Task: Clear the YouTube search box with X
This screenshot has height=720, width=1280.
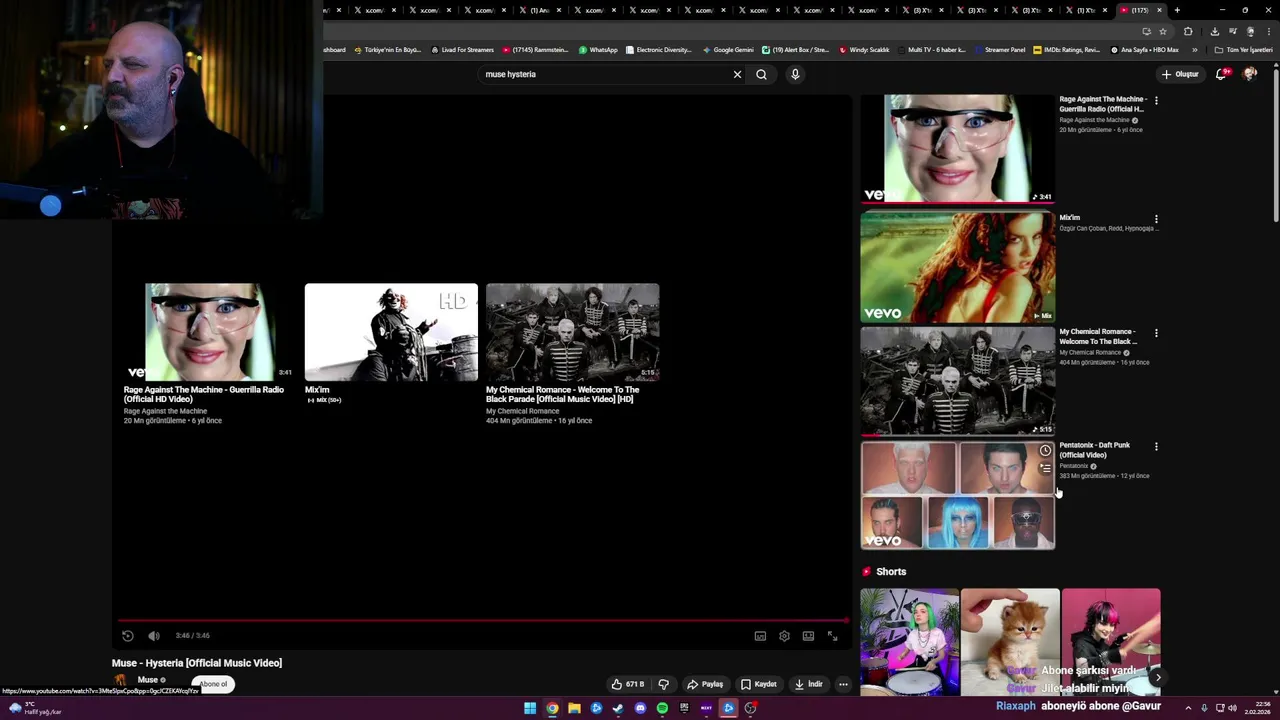Action: (737, 74)
